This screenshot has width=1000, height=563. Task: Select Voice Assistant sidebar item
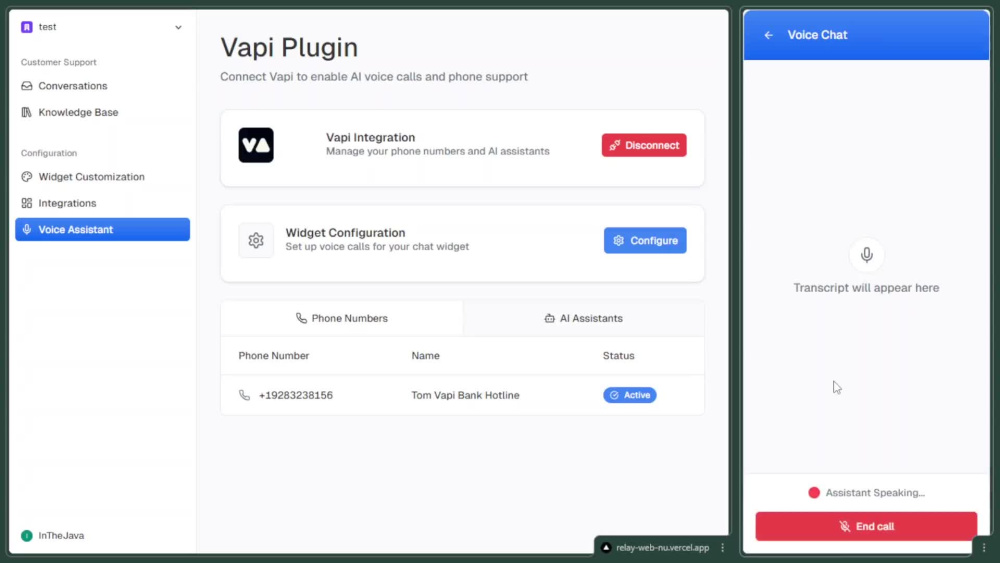[102, 230]
